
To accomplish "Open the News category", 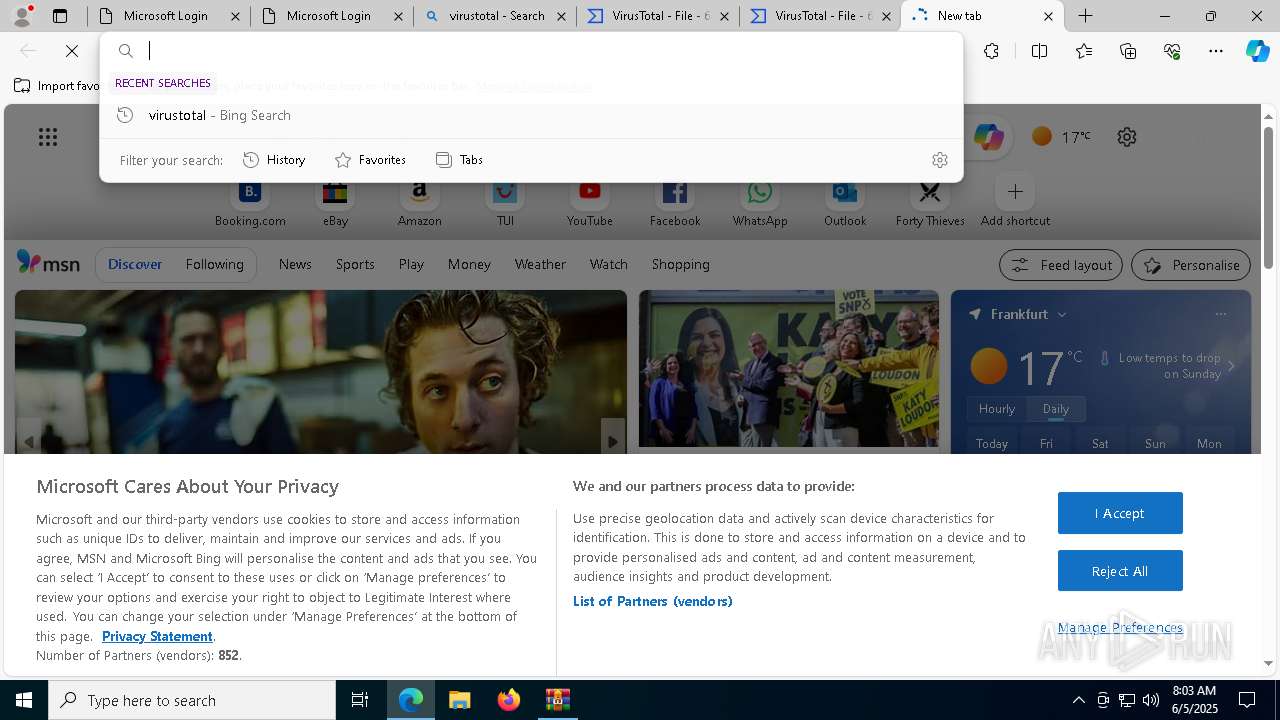I will click(295, 264).
